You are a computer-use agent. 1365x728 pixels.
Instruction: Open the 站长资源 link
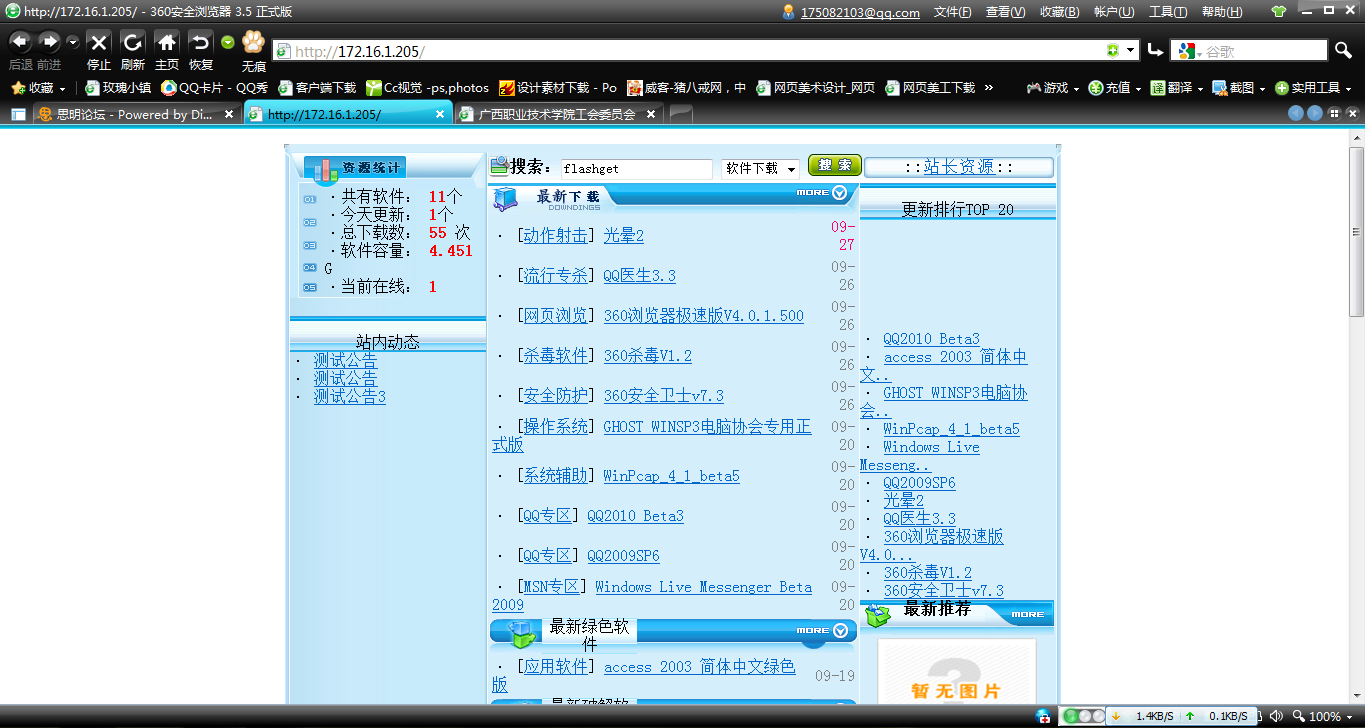[959, 167]
